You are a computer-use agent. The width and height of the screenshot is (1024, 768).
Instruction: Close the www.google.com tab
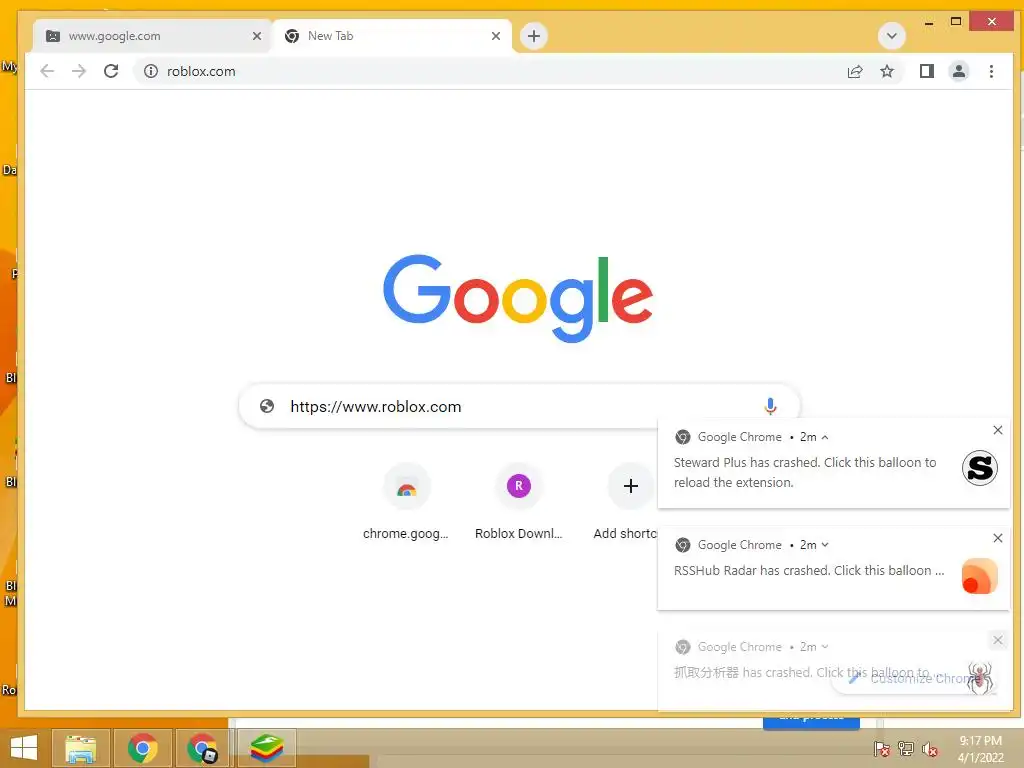tap(257, 36)
